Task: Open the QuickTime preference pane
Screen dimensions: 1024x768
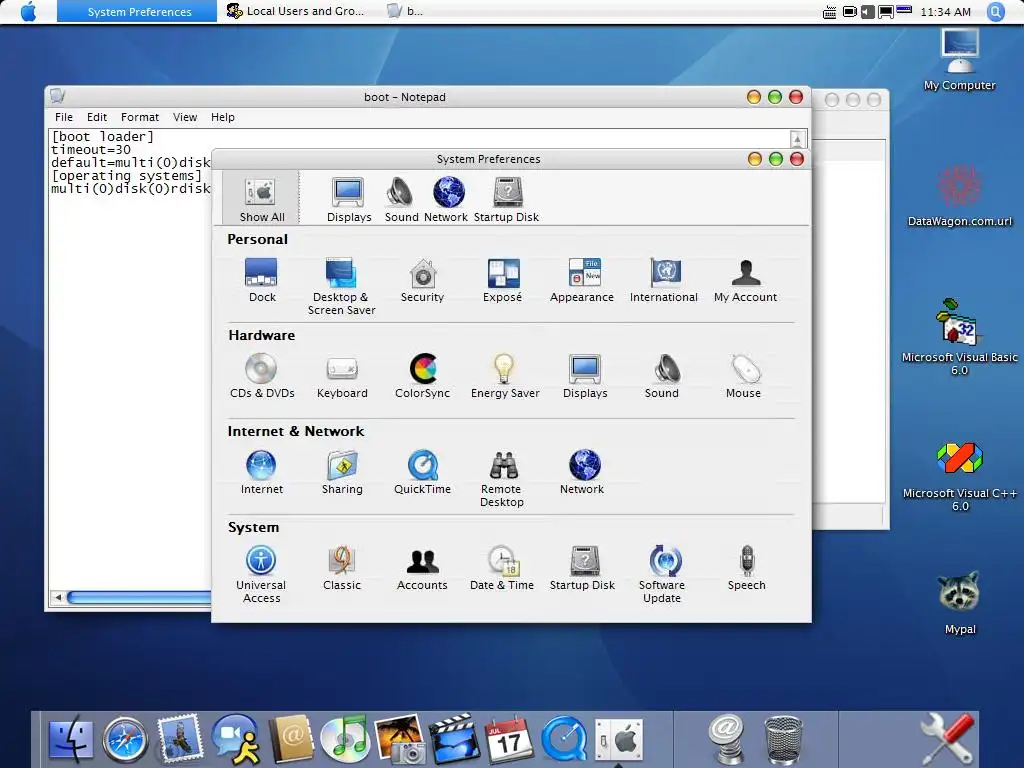Action: (423, 472)
